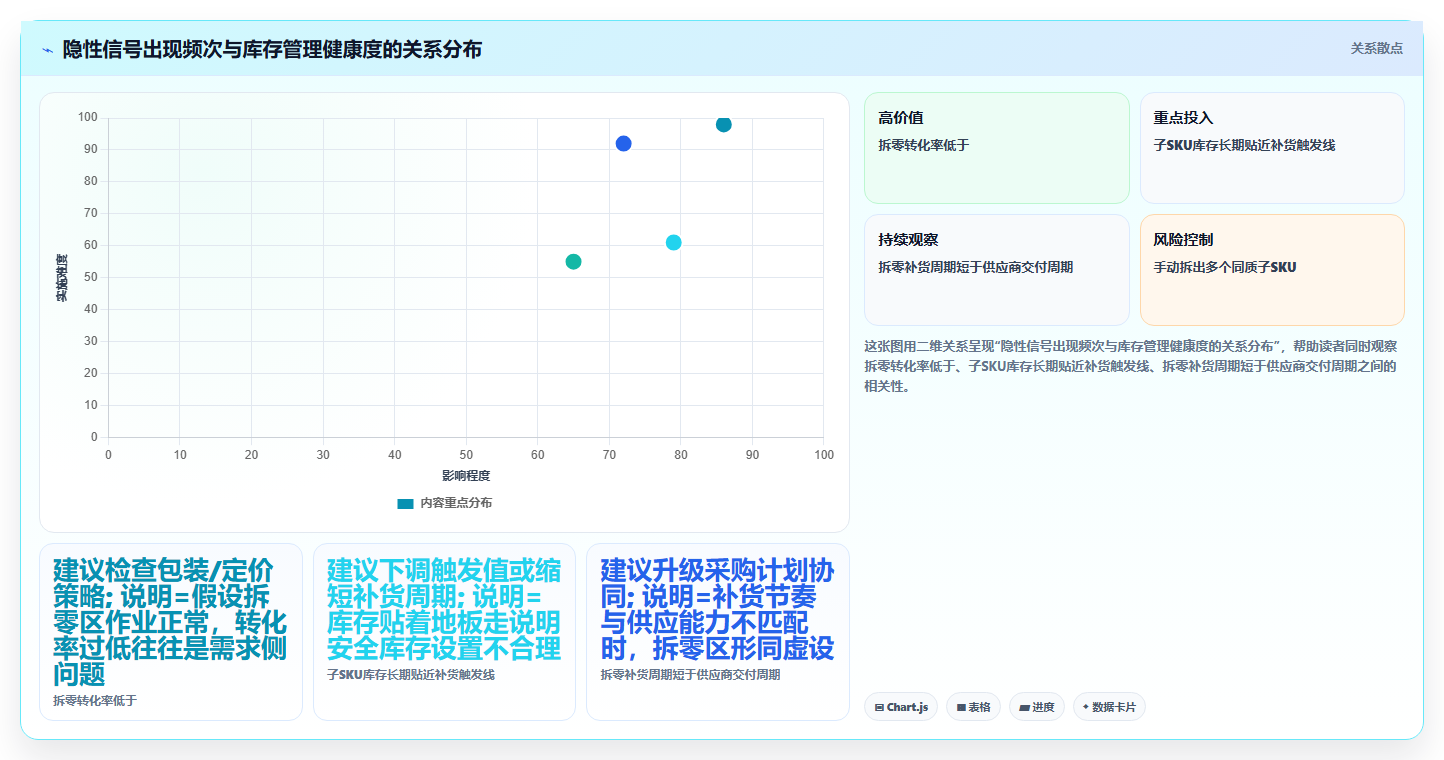
Task: Click 子SKU库存长期贴近补货触发线 under 重点投入
Action: [x=1244, y=145]
